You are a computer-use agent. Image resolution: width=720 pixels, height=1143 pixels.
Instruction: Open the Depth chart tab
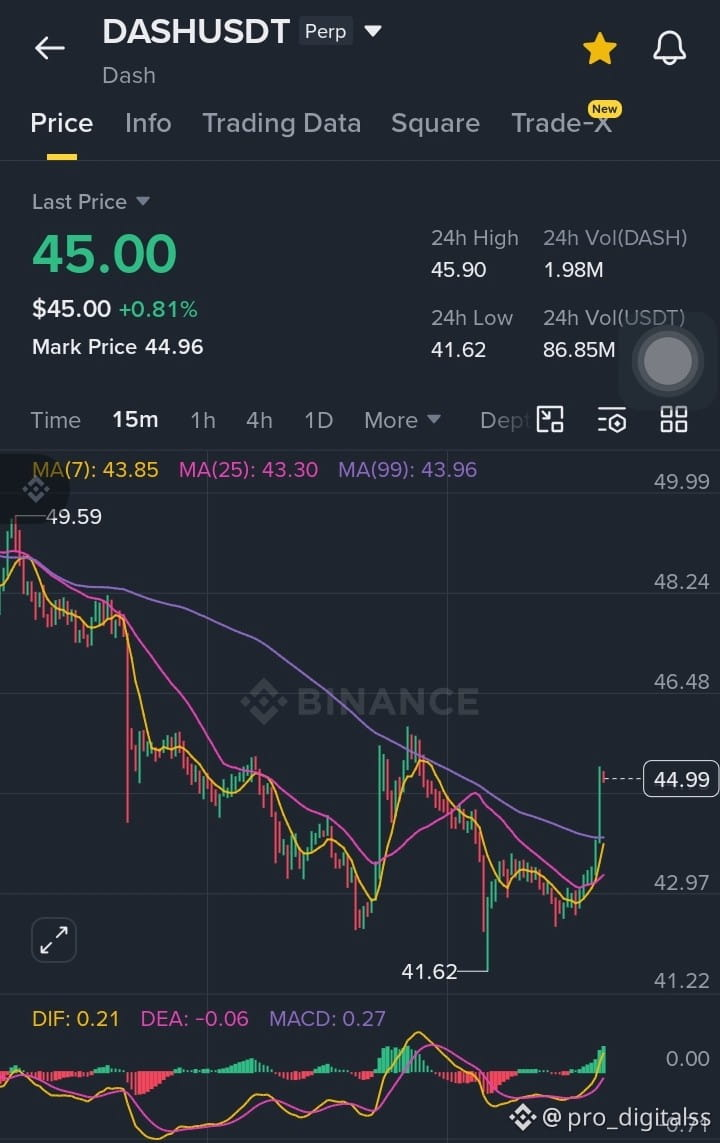click(504, 421)
